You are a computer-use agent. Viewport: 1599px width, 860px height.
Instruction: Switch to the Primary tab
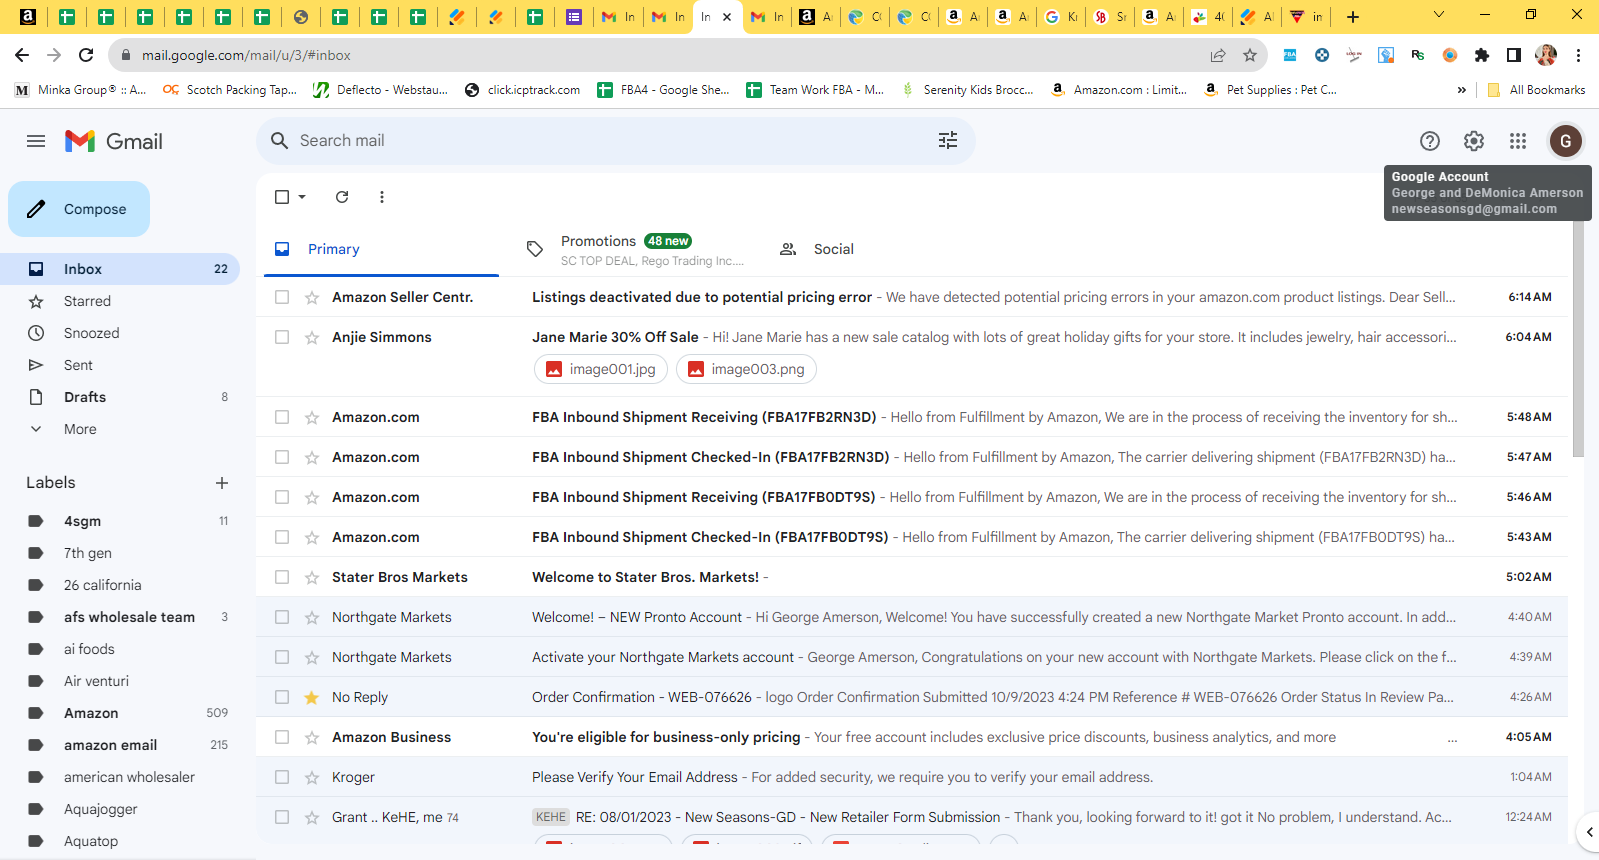coord(381,249)
